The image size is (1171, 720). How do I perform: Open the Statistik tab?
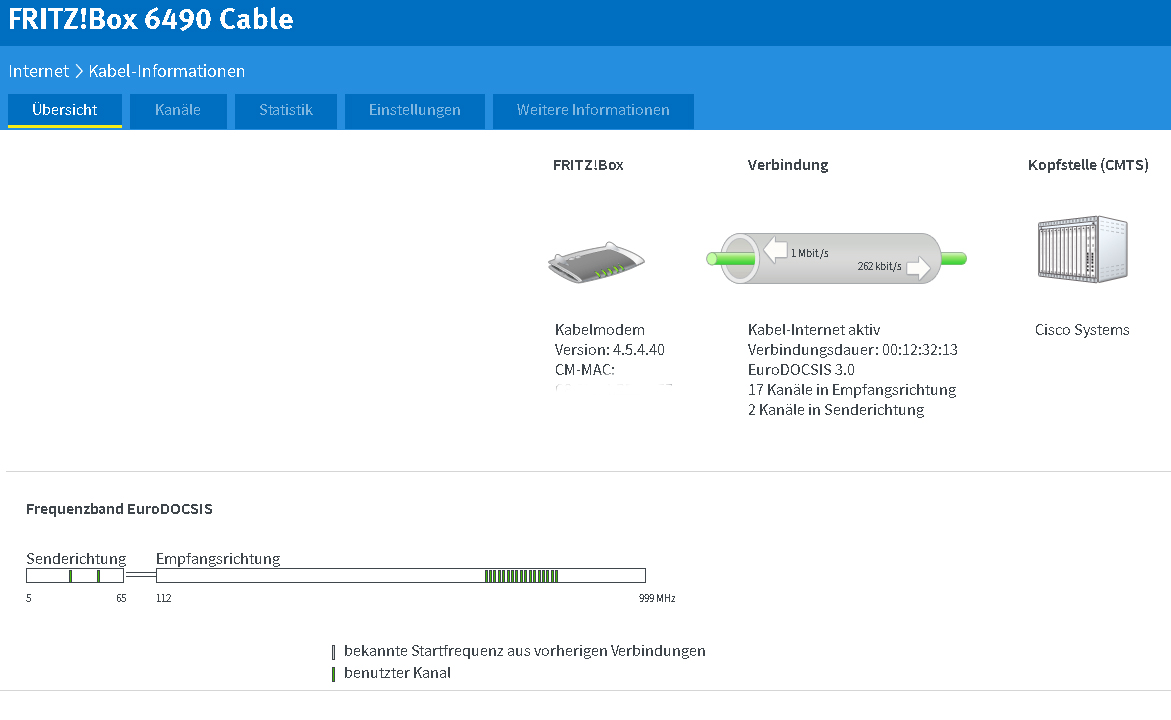point(286,110)
